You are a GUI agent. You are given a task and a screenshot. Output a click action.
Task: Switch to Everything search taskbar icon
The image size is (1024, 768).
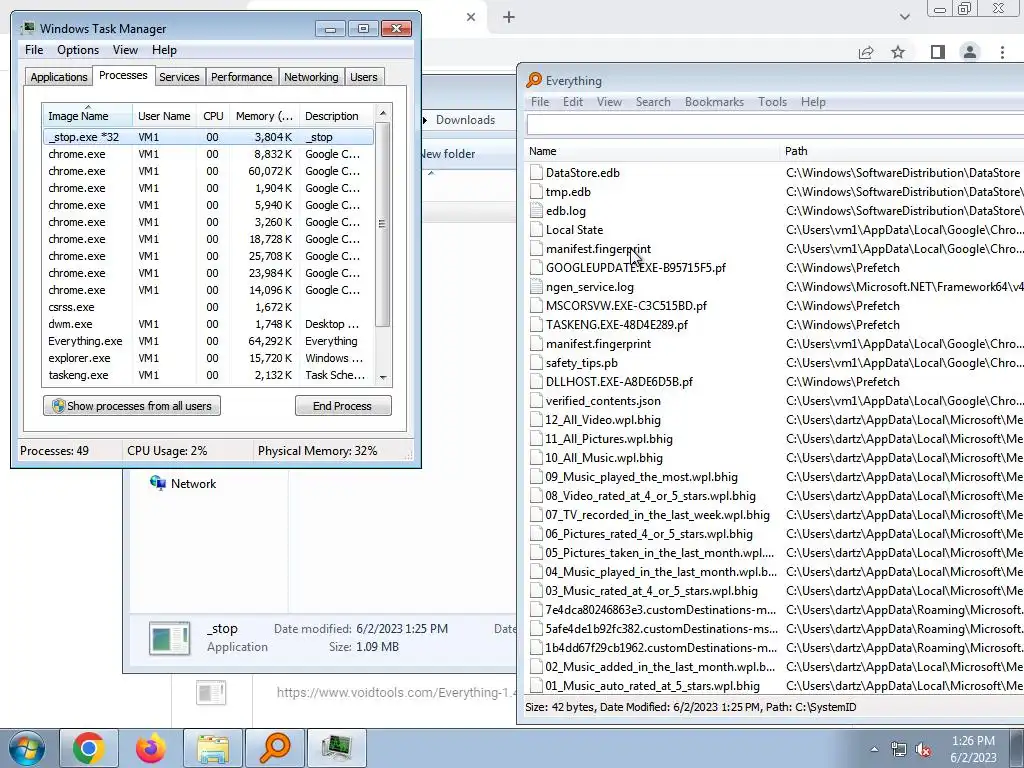[275, 748]
